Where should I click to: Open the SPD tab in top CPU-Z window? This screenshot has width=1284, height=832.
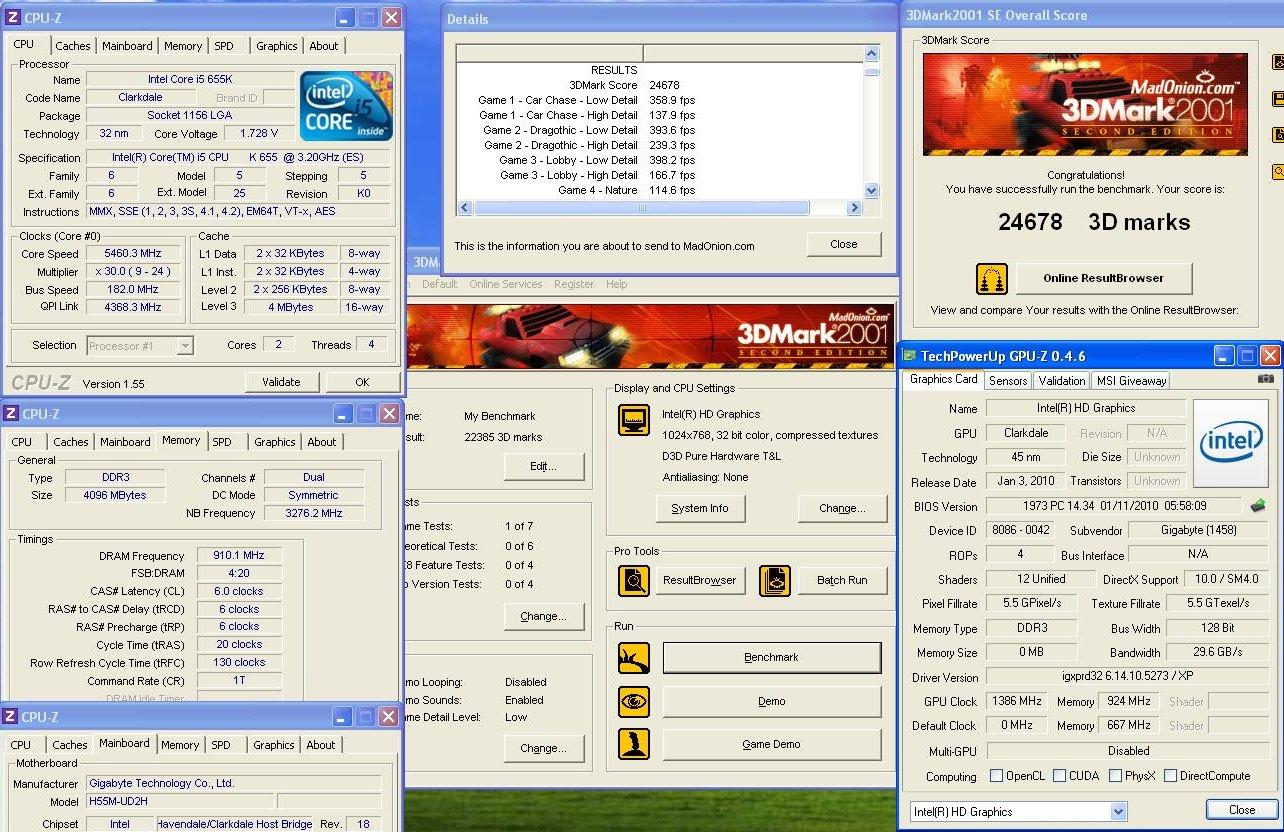coord(224,46)
